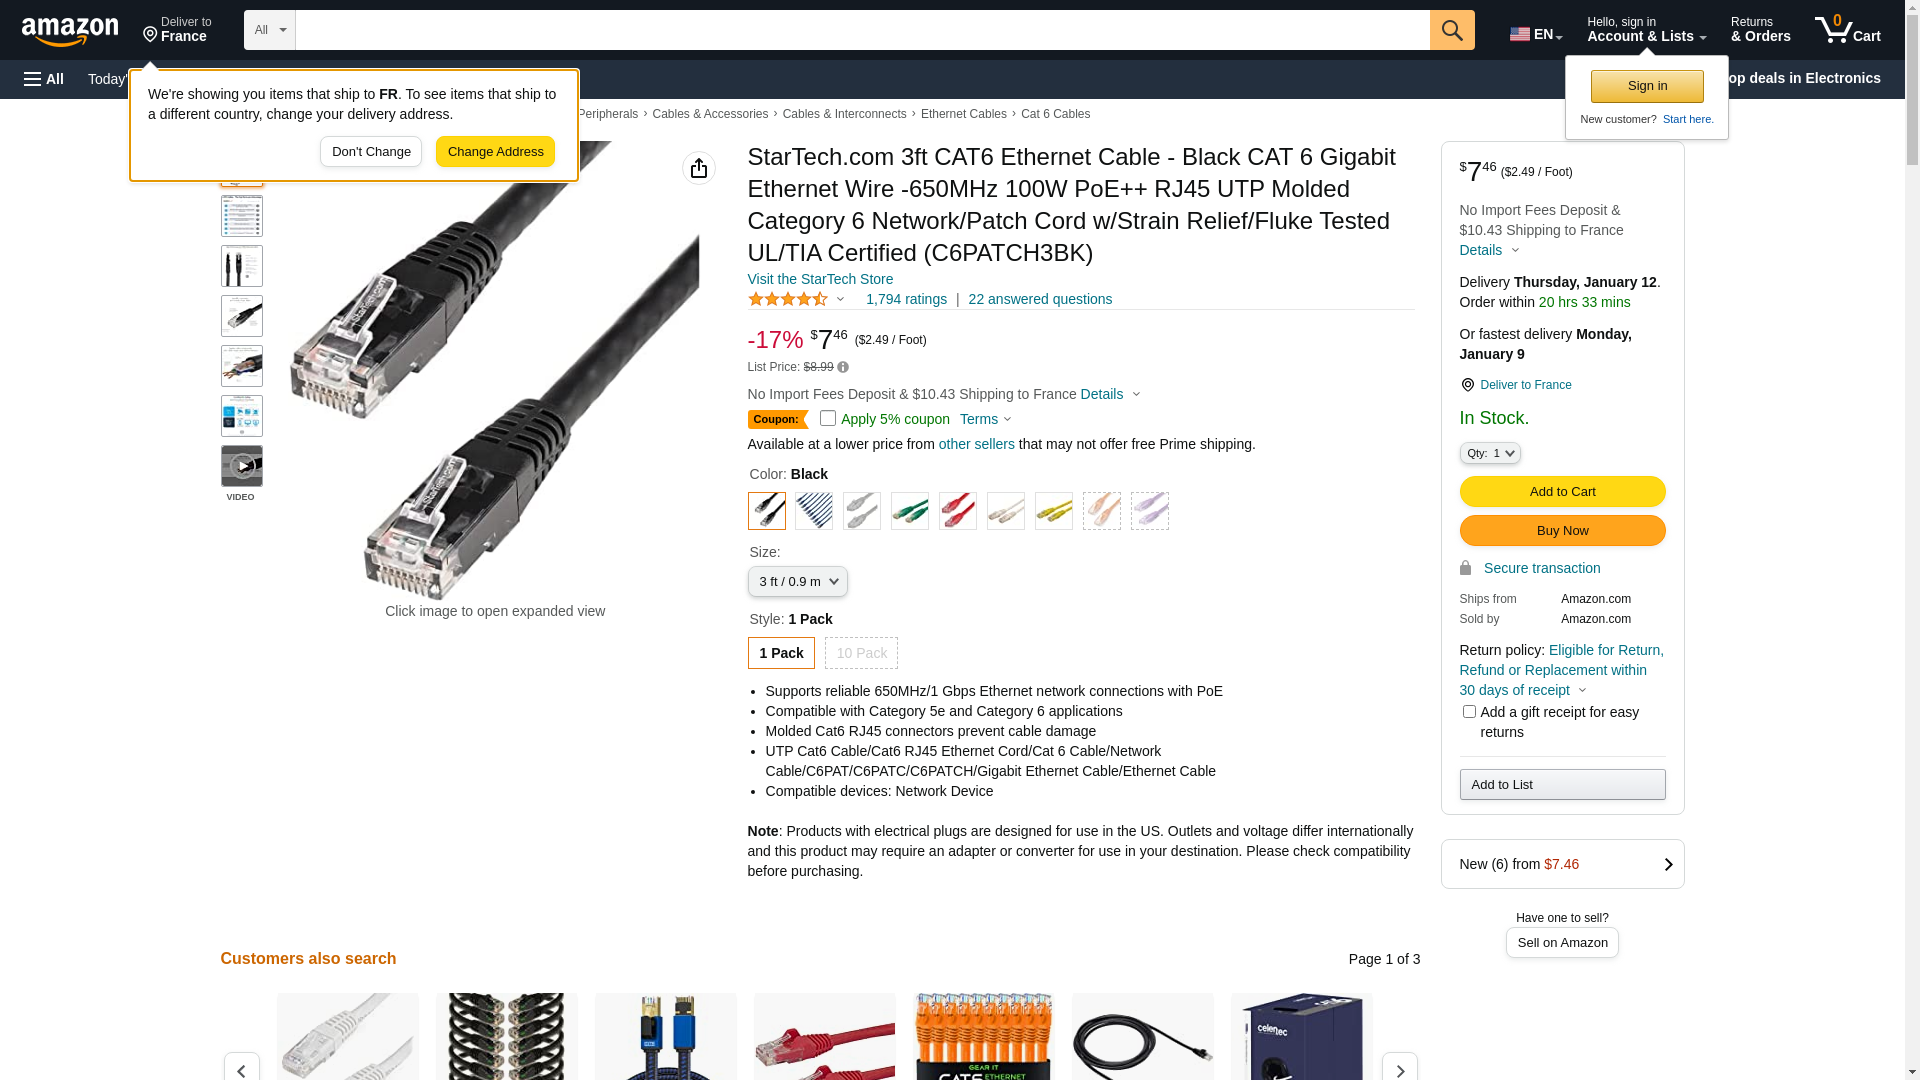
Task: Click the list price info icon
Action: (x=843, y=368)
